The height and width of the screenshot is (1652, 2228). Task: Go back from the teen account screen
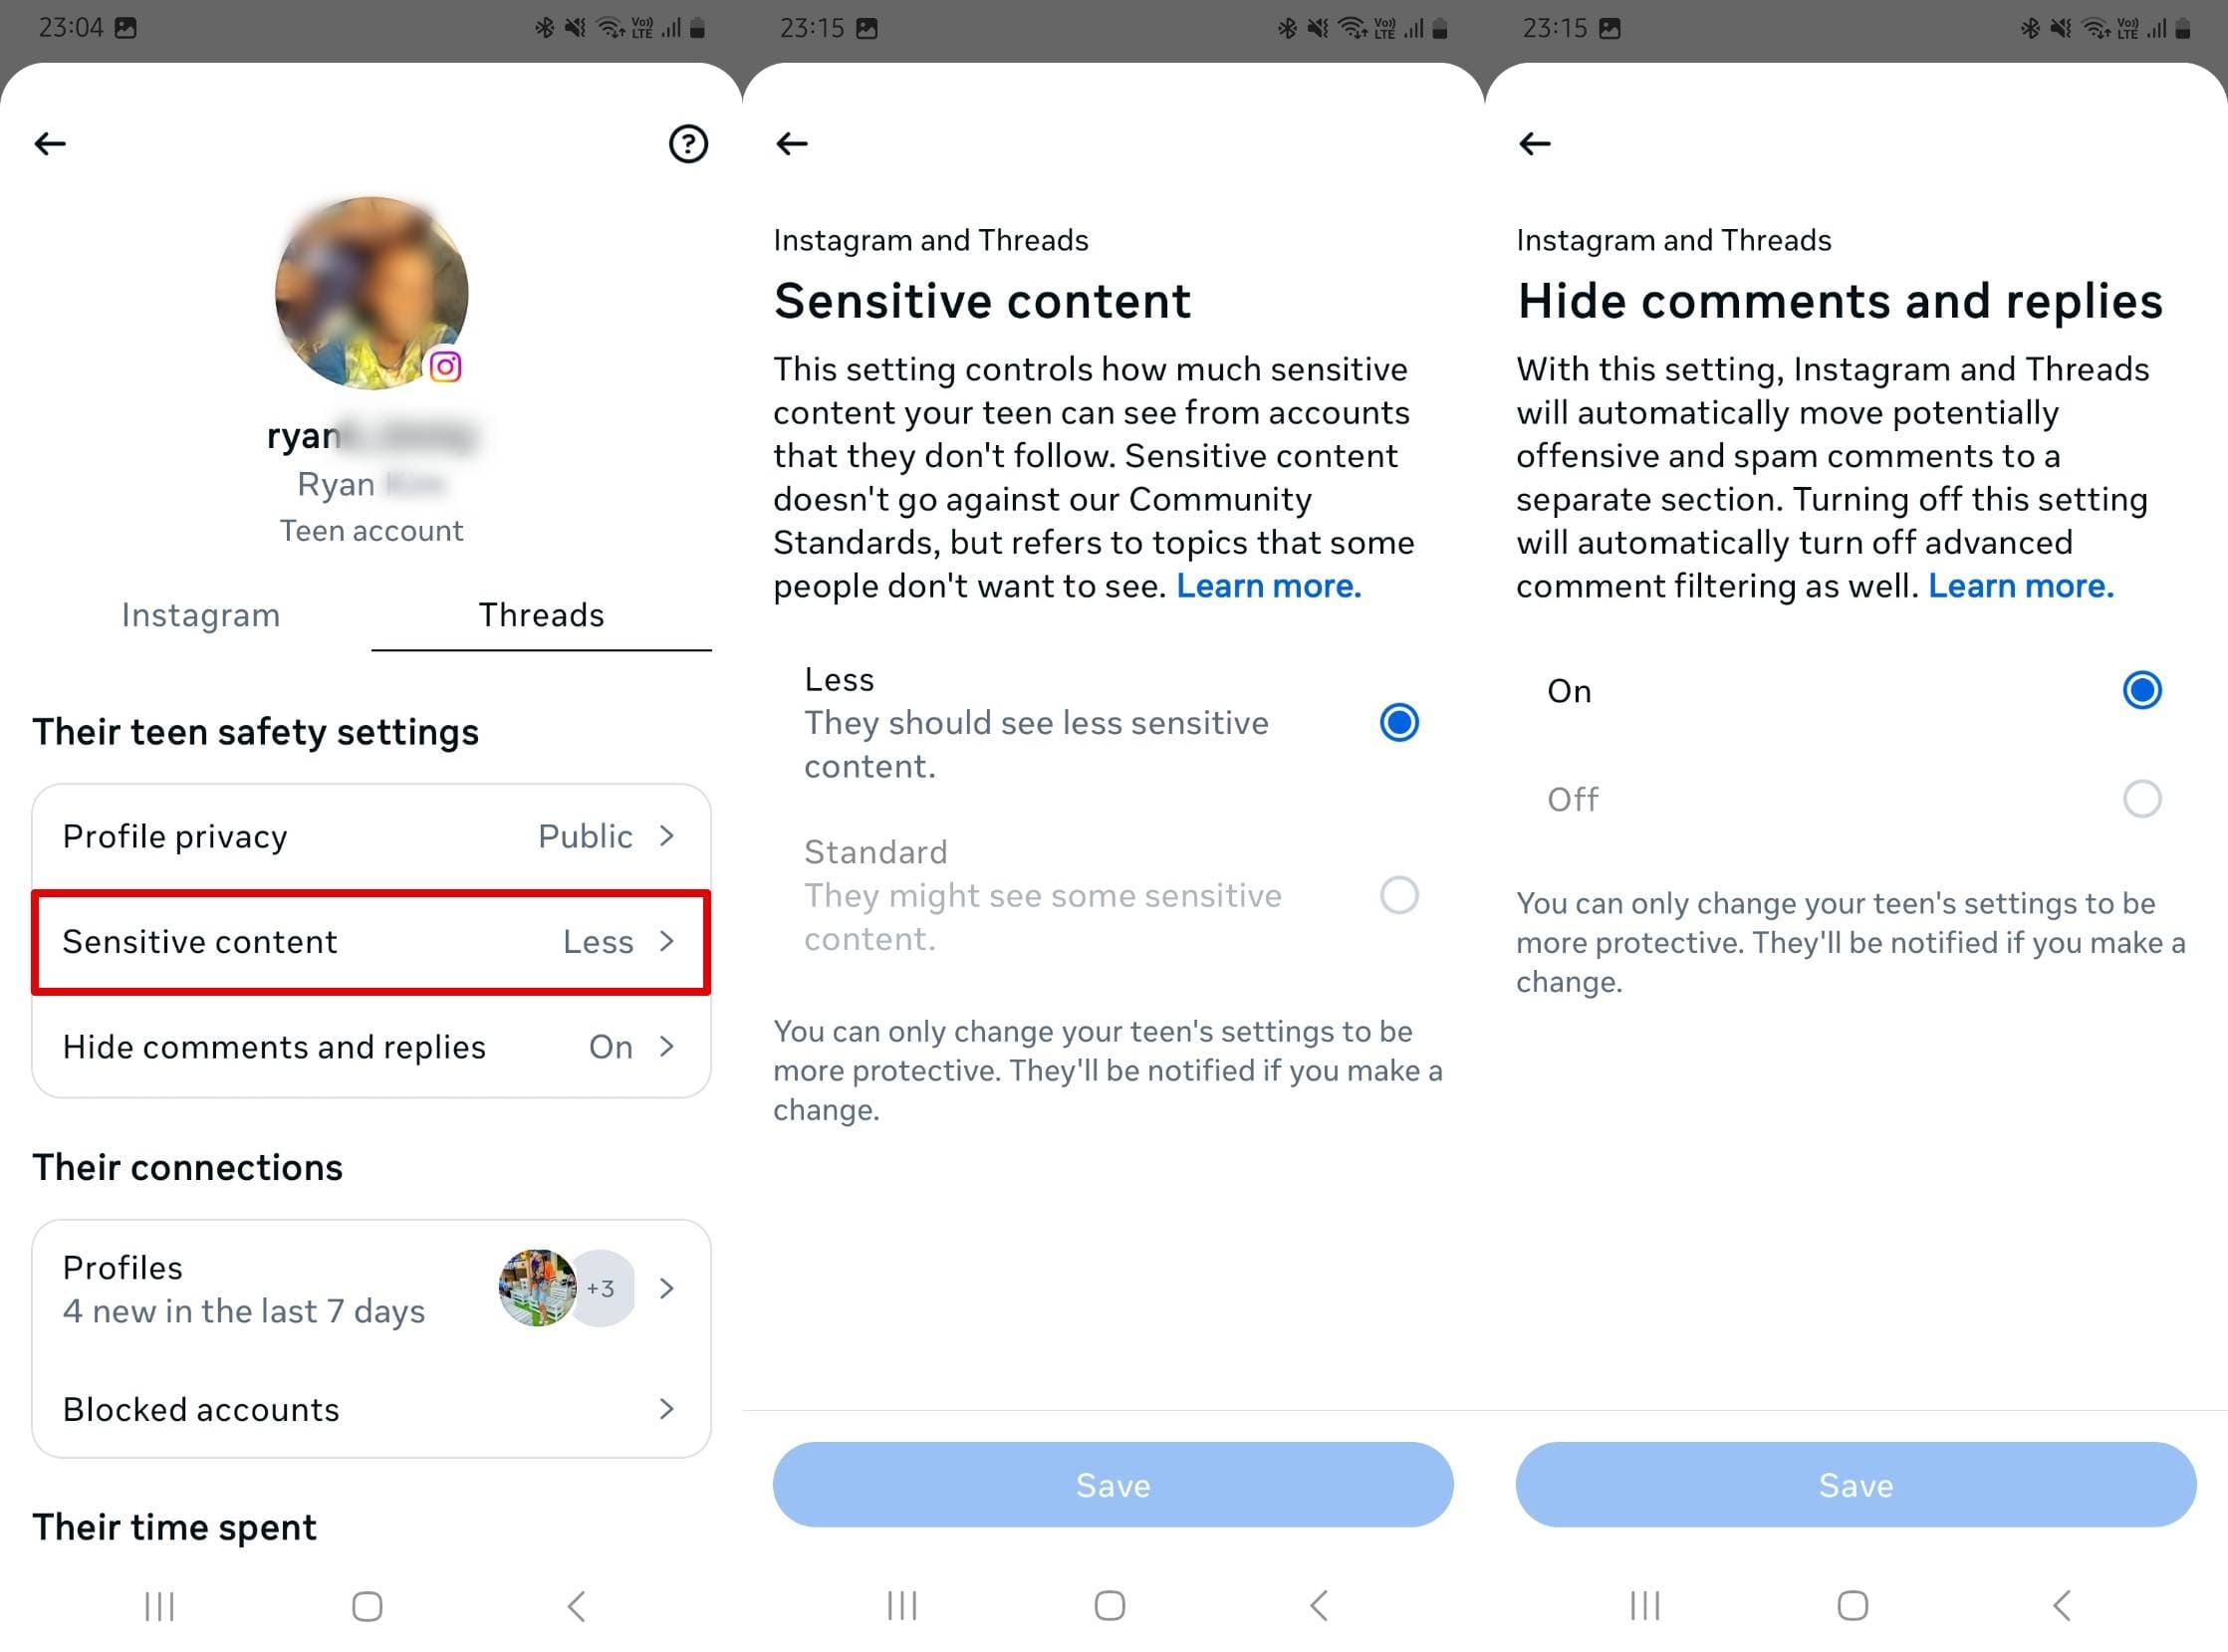pos(50,144)
